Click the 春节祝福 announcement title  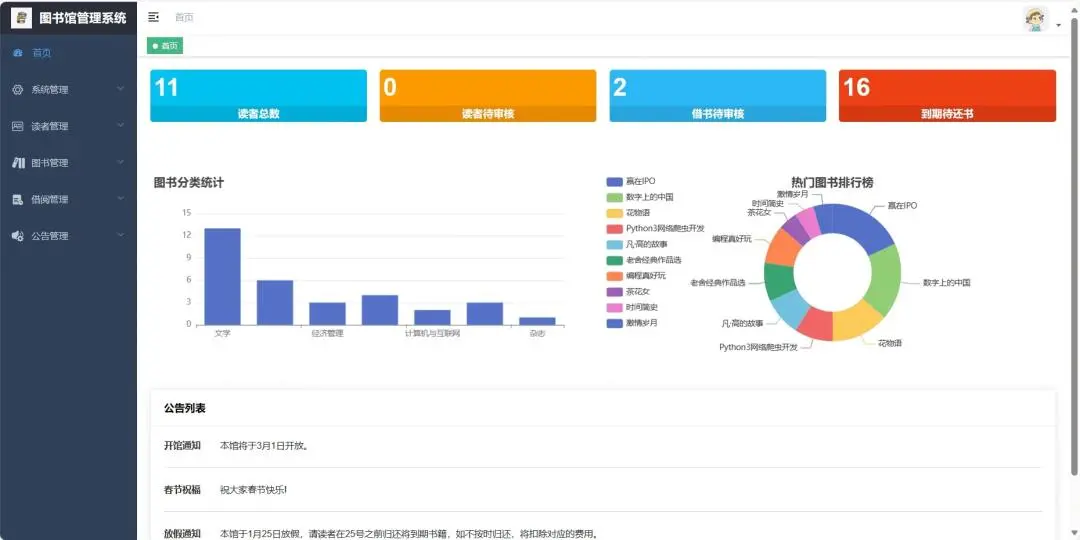coord(182,490)
